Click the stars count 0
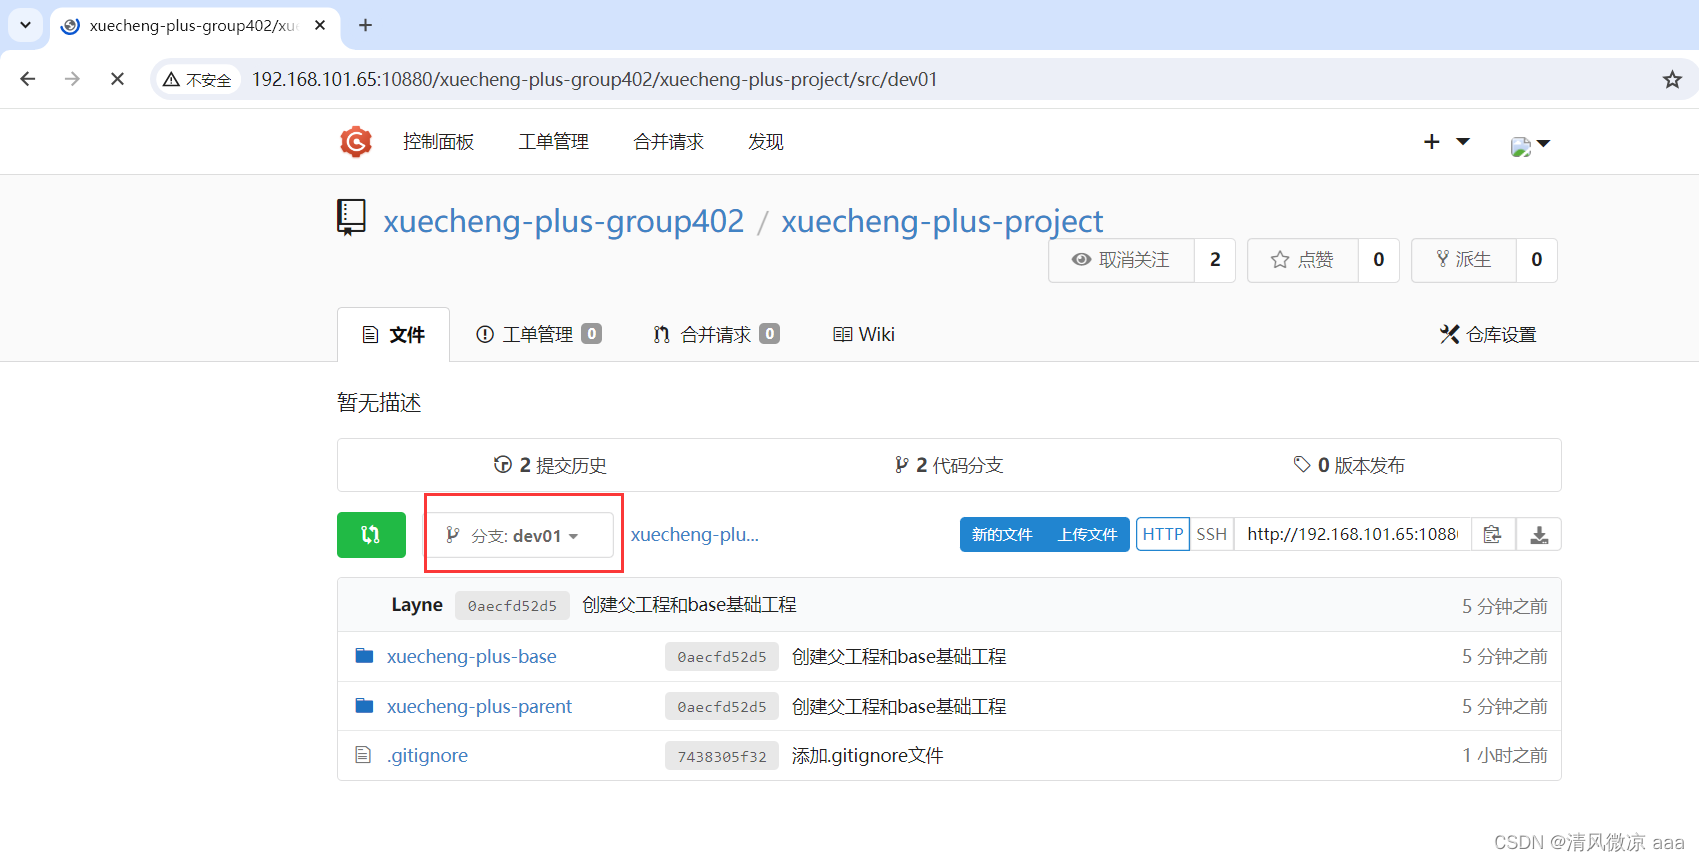 pyautogui.click(x=1379, y=260)
